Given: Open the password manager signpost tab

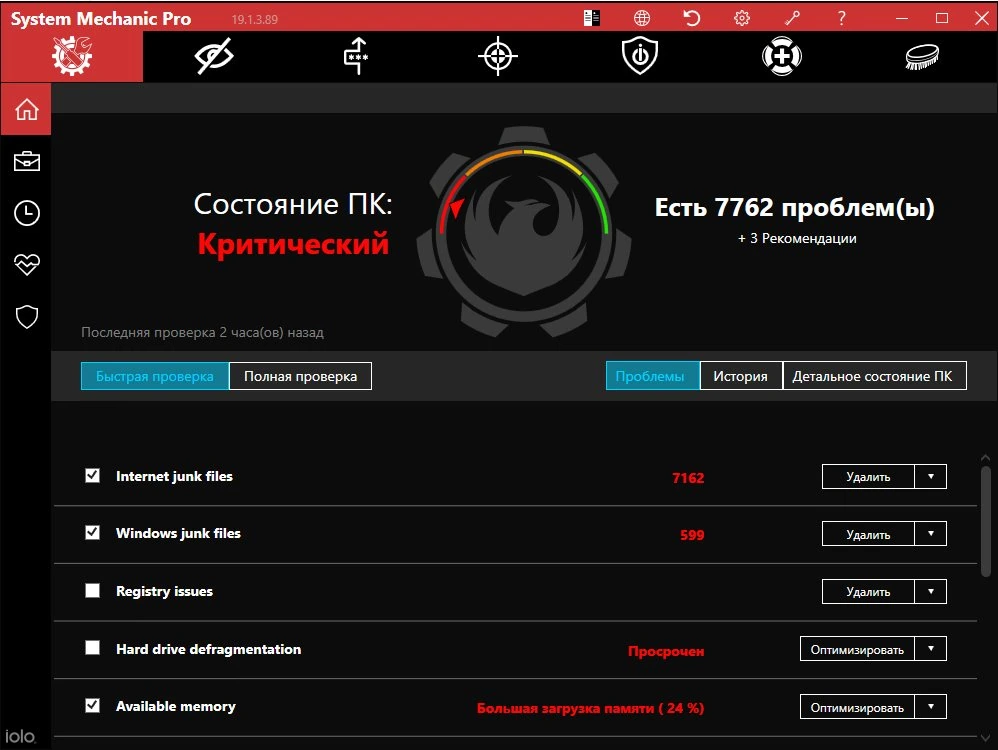Looking at the screenshot, I should click(356, 56).
